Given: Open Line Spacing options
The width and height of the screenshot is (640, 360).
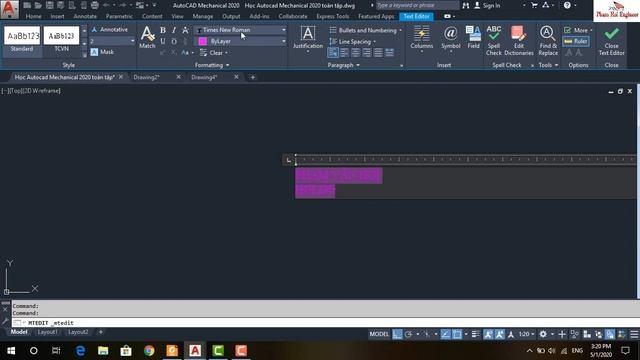Looking at the screenshot, I should [353, 42].
